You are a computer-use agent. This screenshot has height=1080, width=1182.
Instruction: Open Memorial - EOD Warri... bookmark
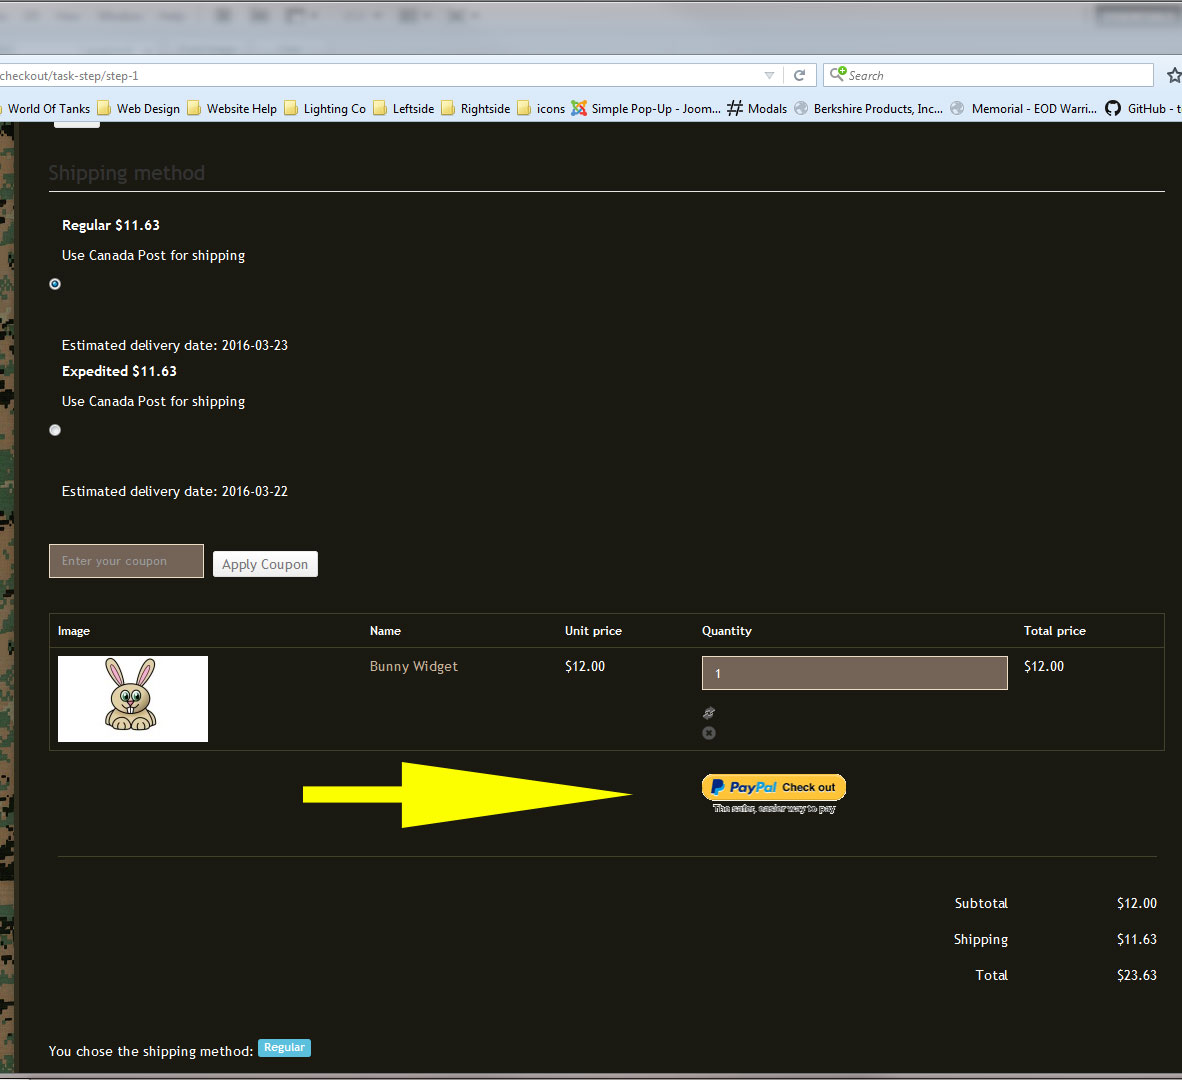(1024, 109)
